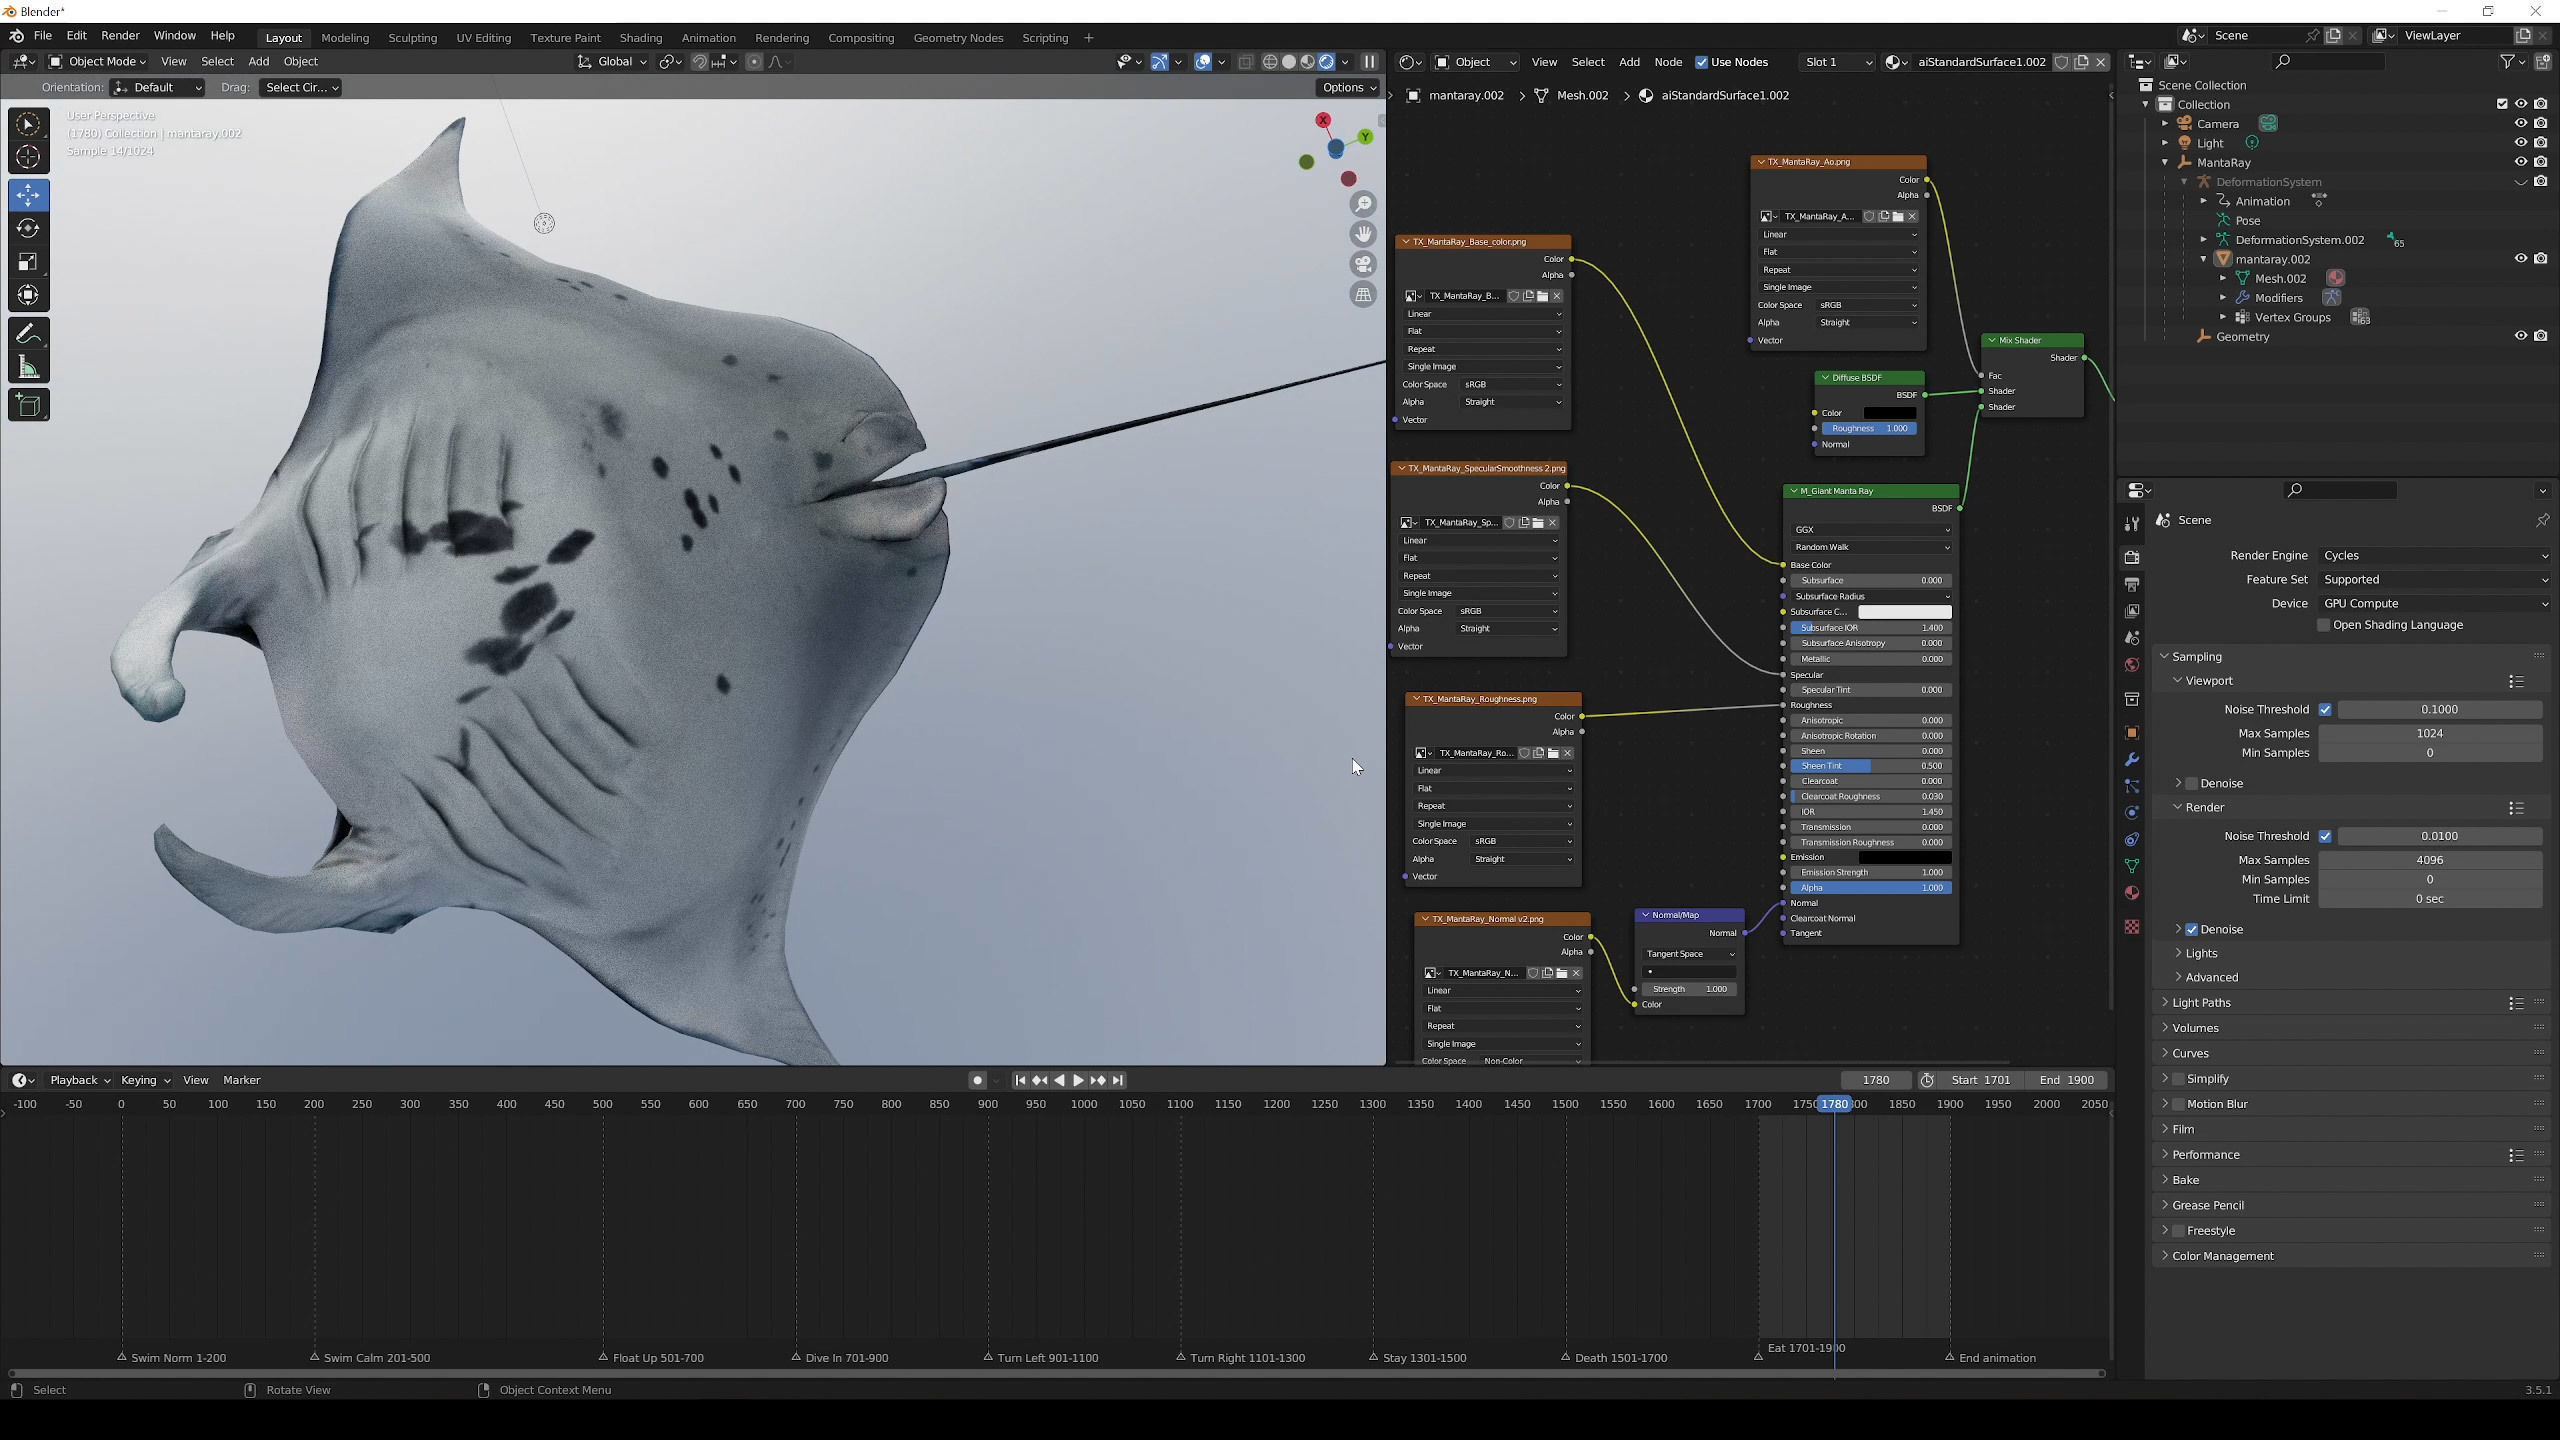Click the Scale tool icon
Image resolution: width=2560 pixels, height=1440 pixels.
coord(28,262)
